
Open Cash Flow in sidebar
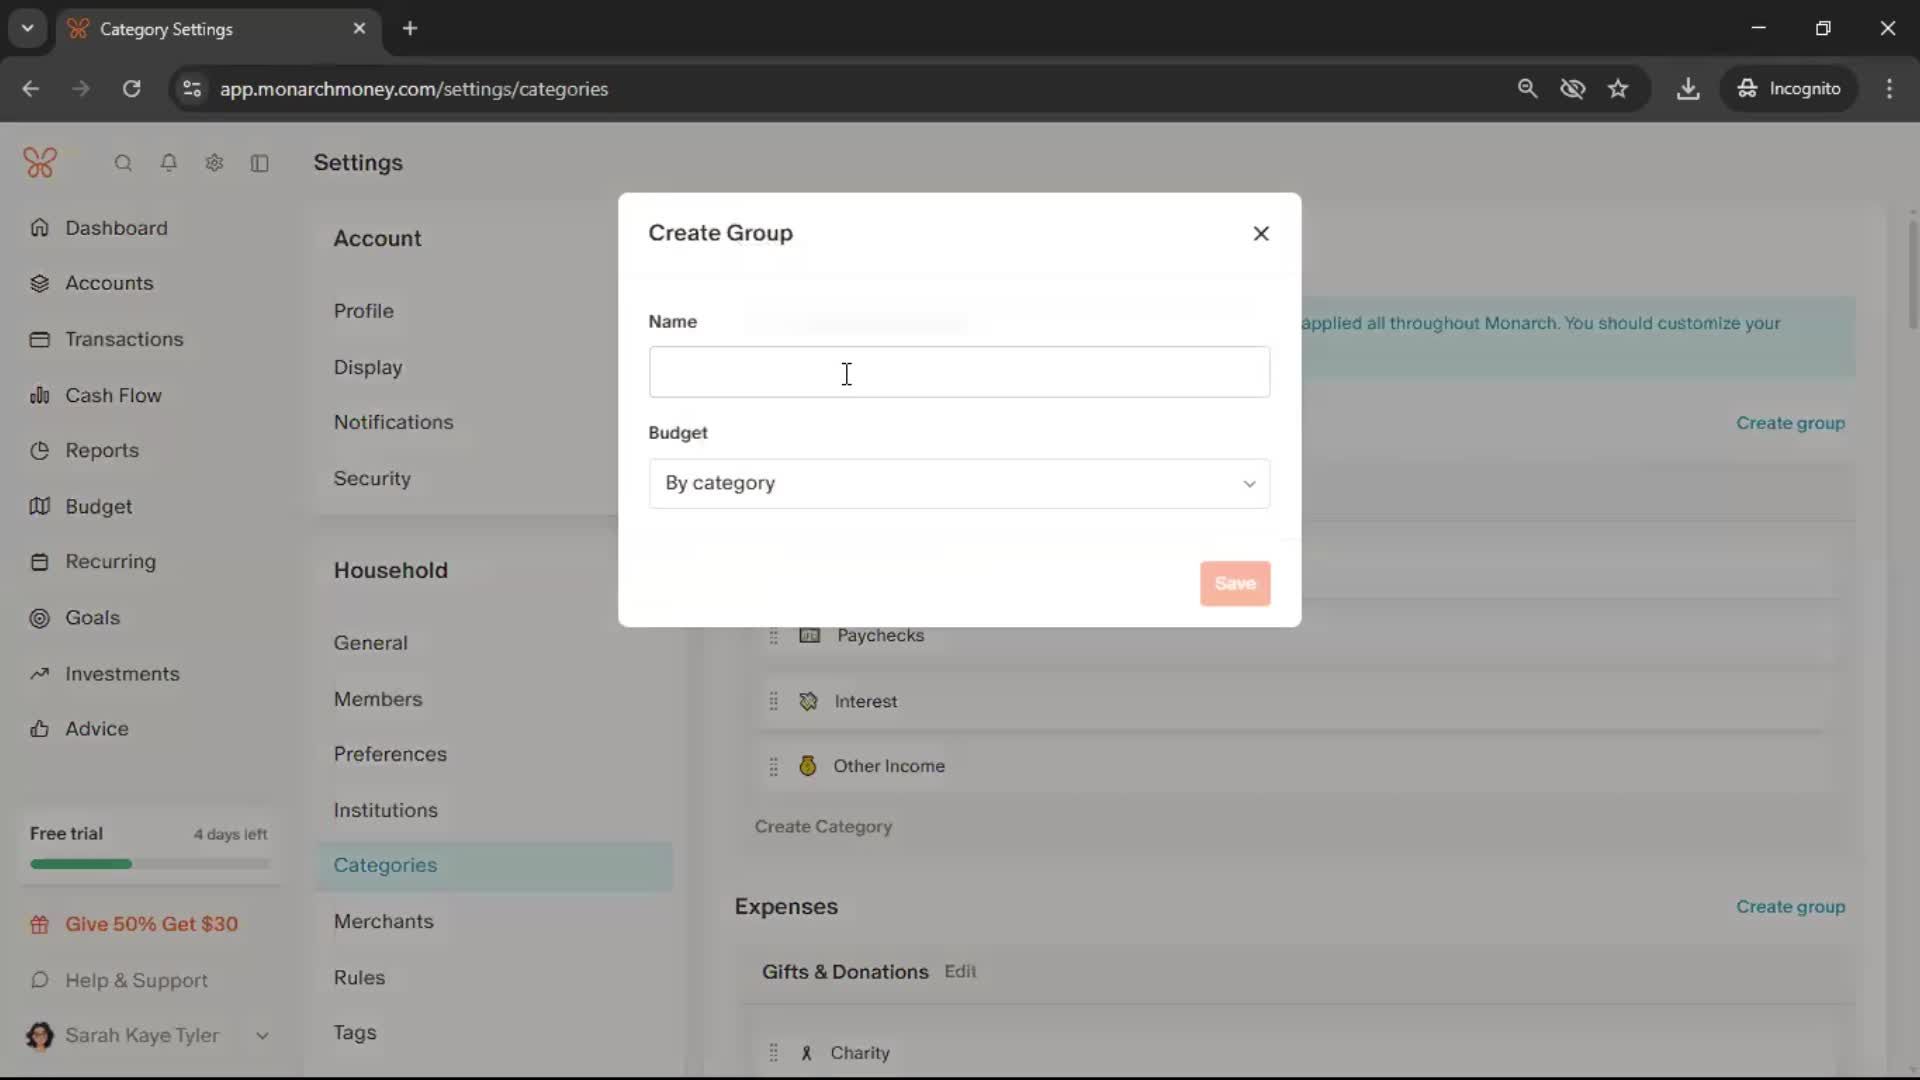click(x=112, y=395)
